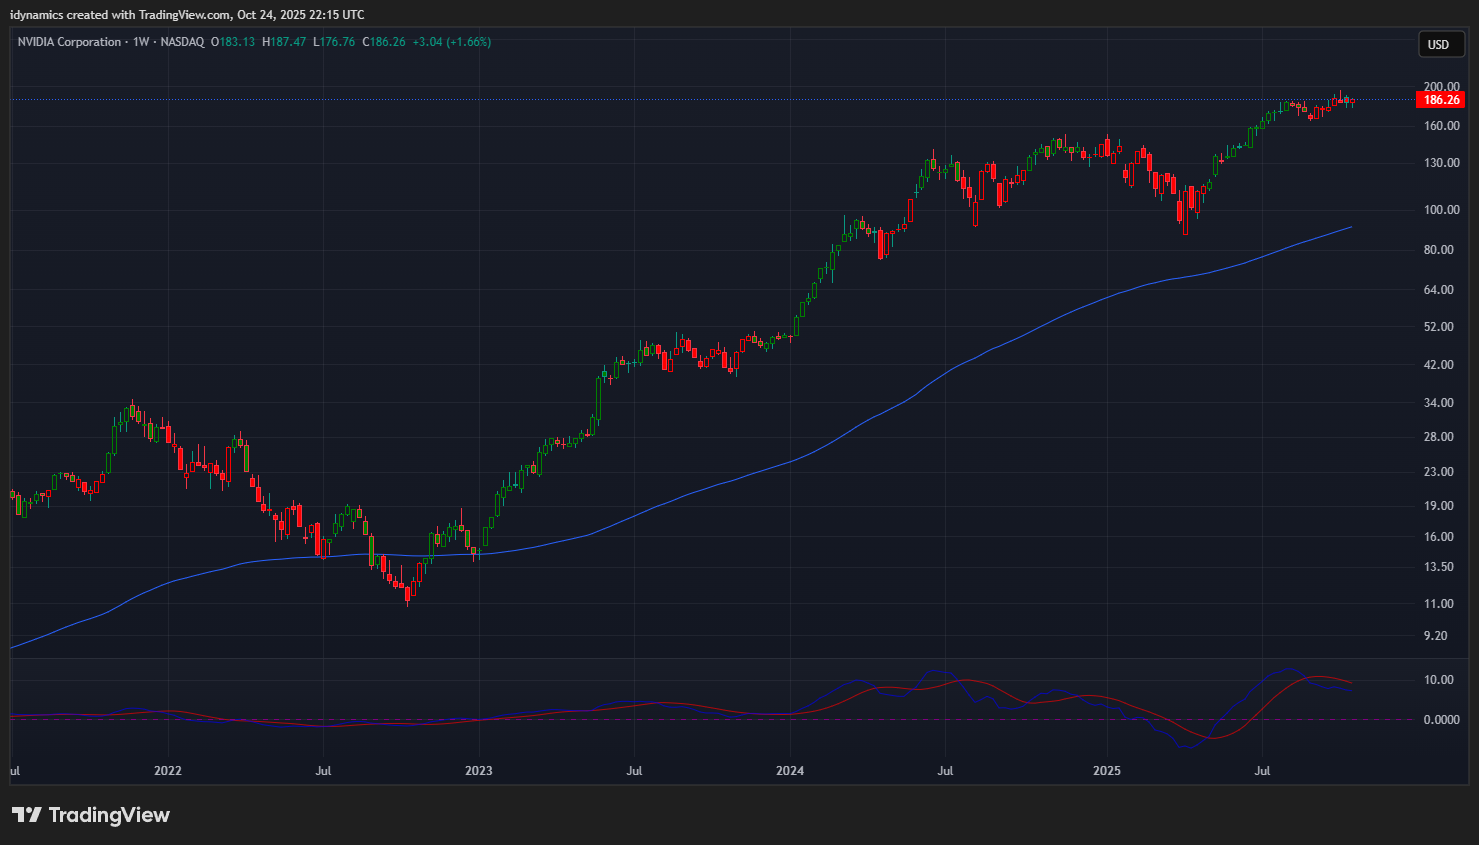The width and height of the screenshot is (1479, 845).
Task: Click the C186.26 close value in legend
Action: tap(384, 42)
